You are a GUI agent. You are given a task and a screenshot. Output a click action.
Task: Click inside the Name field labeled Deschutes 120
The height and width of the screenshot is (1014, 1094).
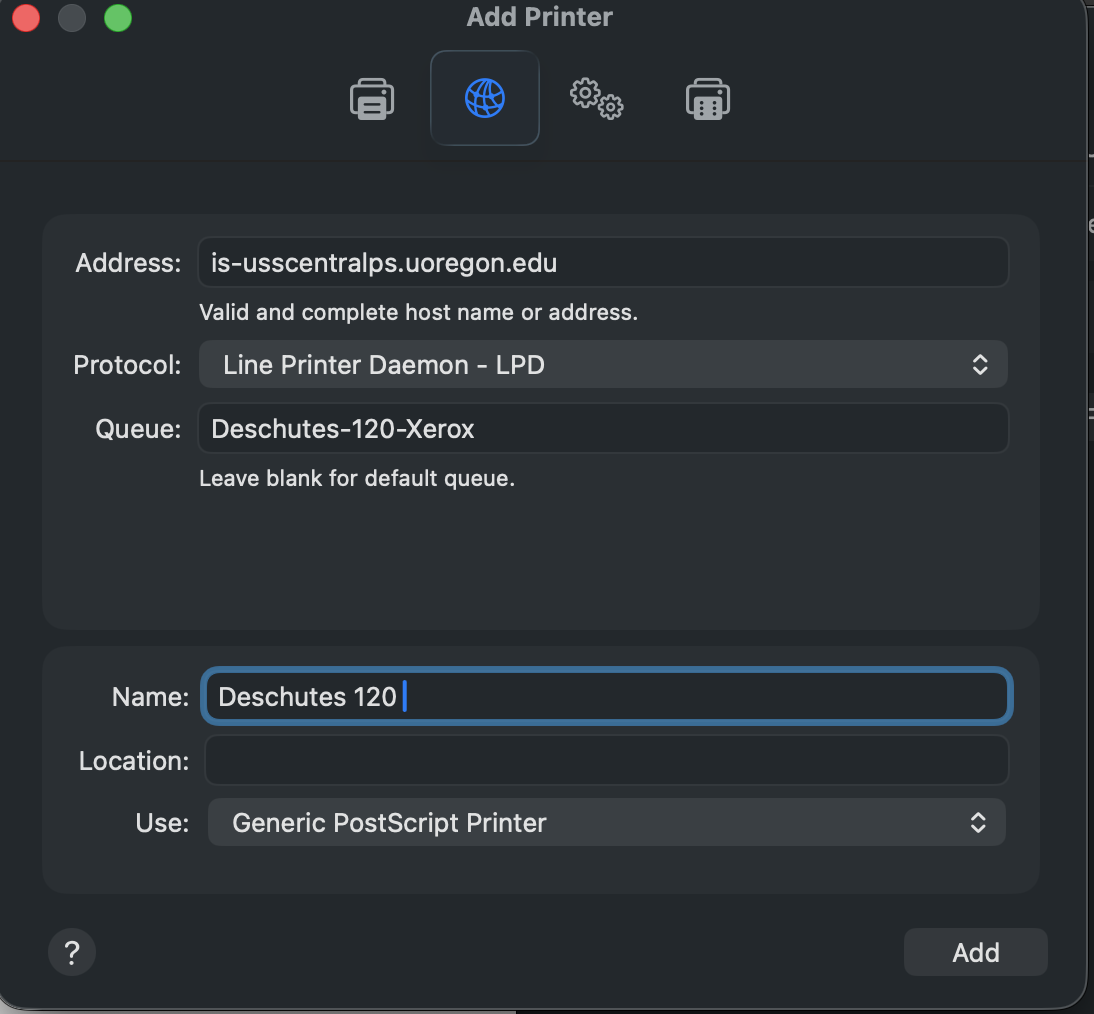pyautogui.click(x=606, y=696)
